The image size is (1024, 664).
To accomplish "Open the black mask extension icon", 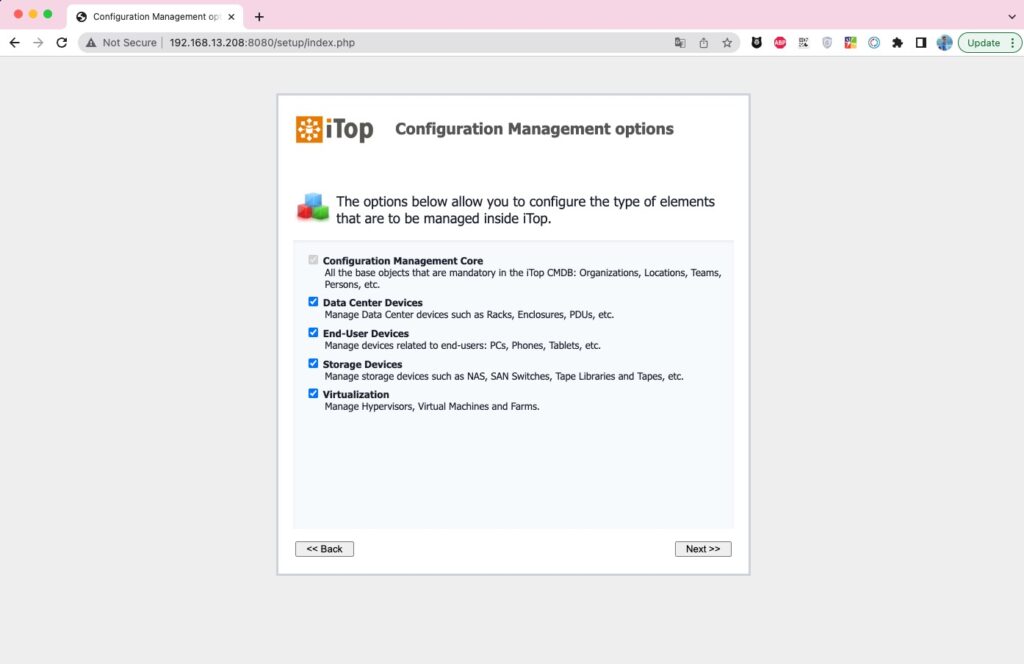I will point(756,43).
